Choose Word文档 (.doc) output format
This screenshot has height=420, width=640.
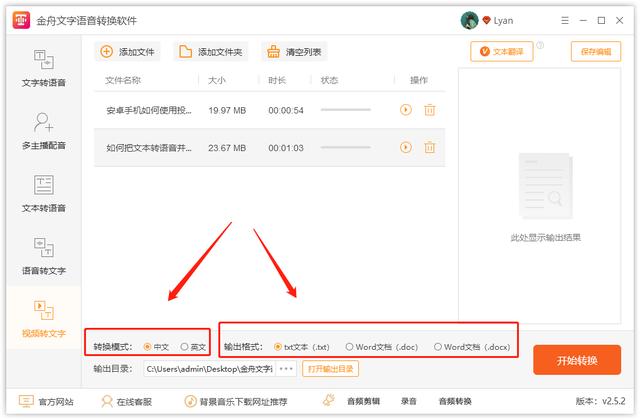click(x=382, y=347)
